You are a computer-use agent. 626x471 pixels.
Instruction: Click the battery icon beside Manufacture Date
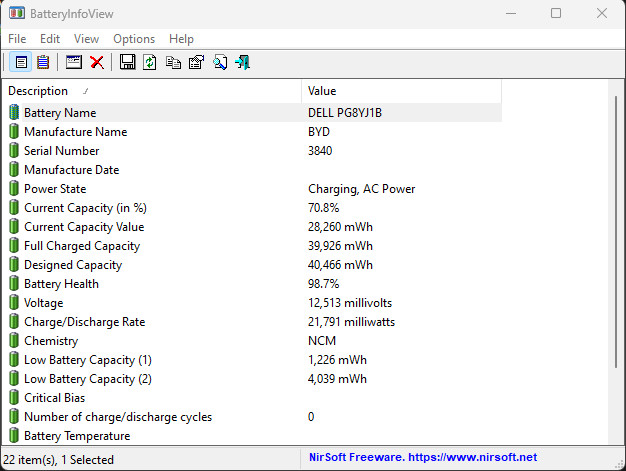(x=14, y=169)
